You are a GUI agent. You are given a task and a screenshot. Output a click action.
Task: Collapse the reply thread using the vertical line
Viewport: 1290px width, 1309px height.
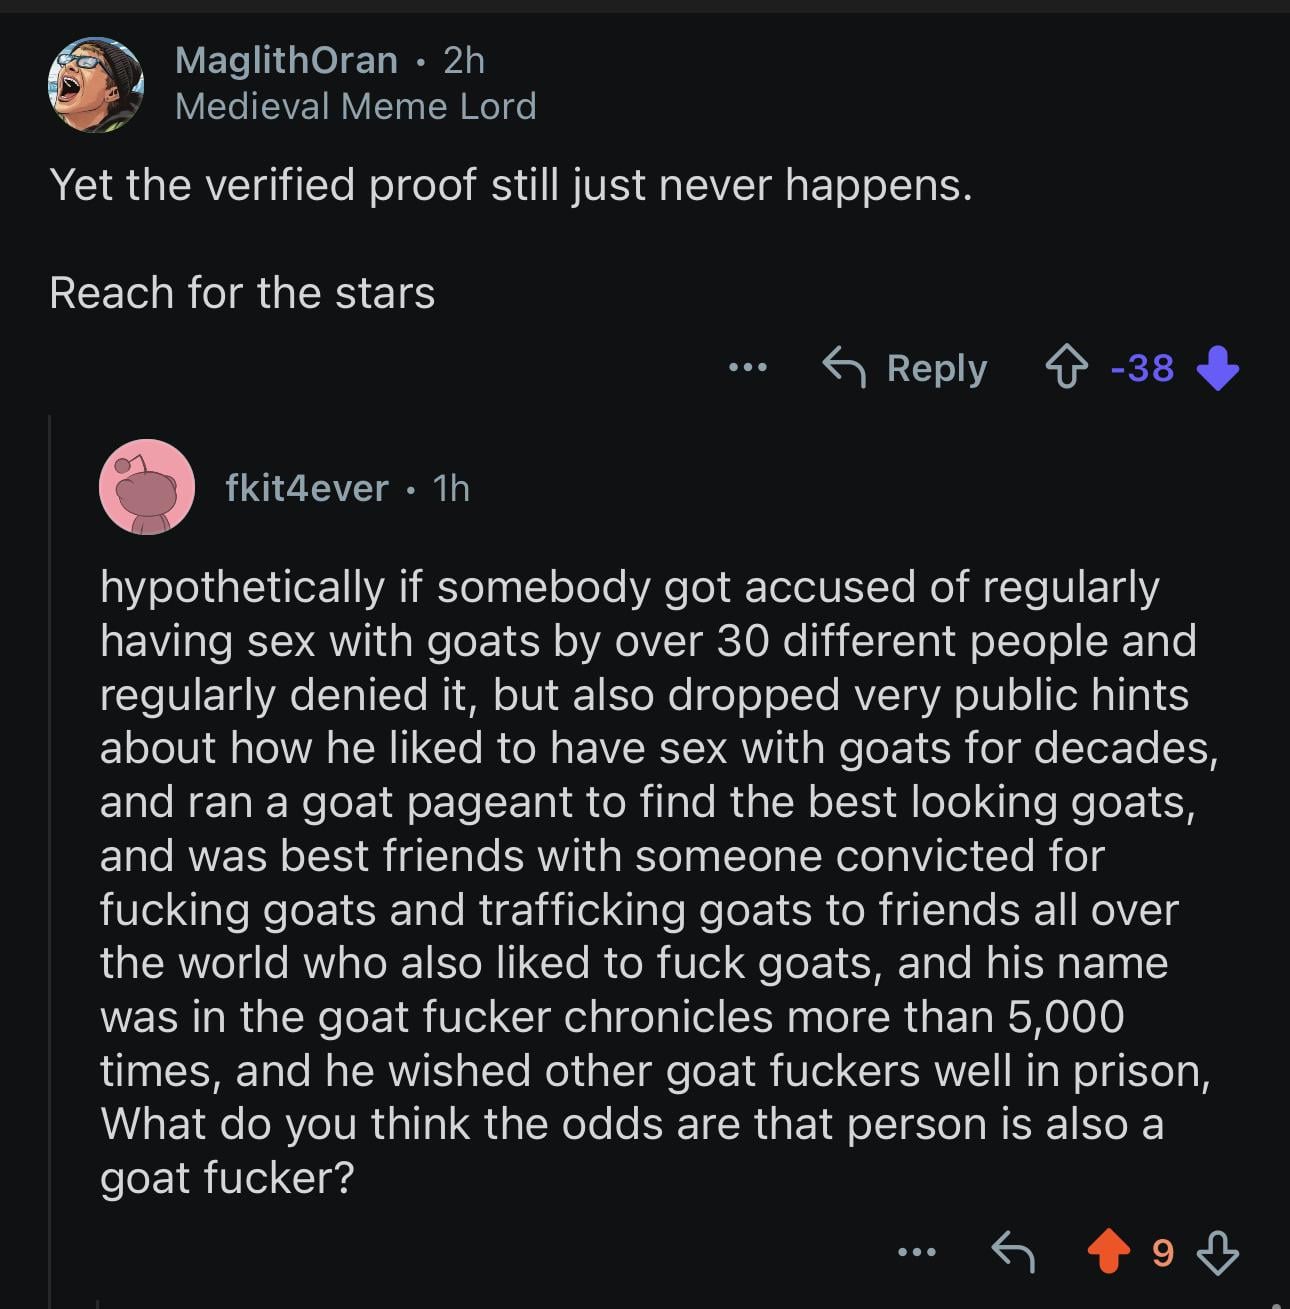(50, 860)
